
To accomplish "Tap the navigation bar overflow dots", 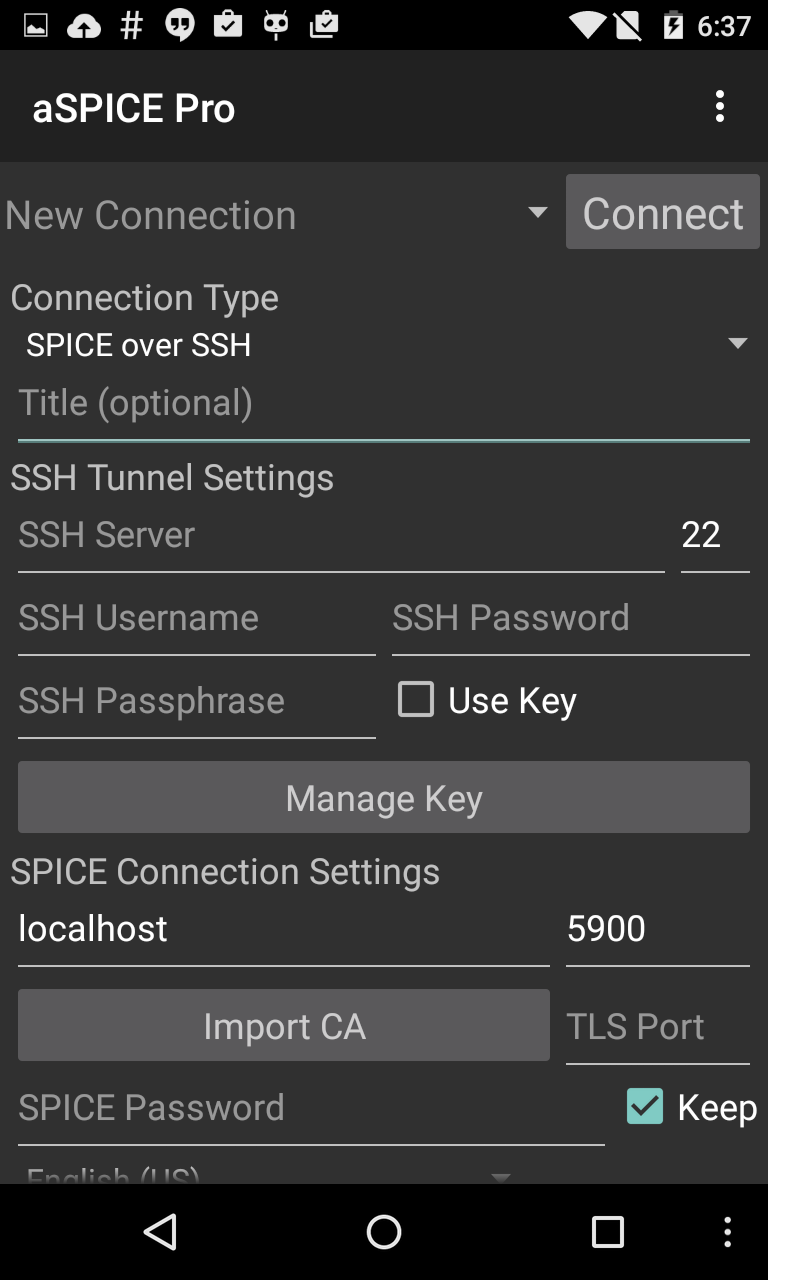I will (728, 1232).
